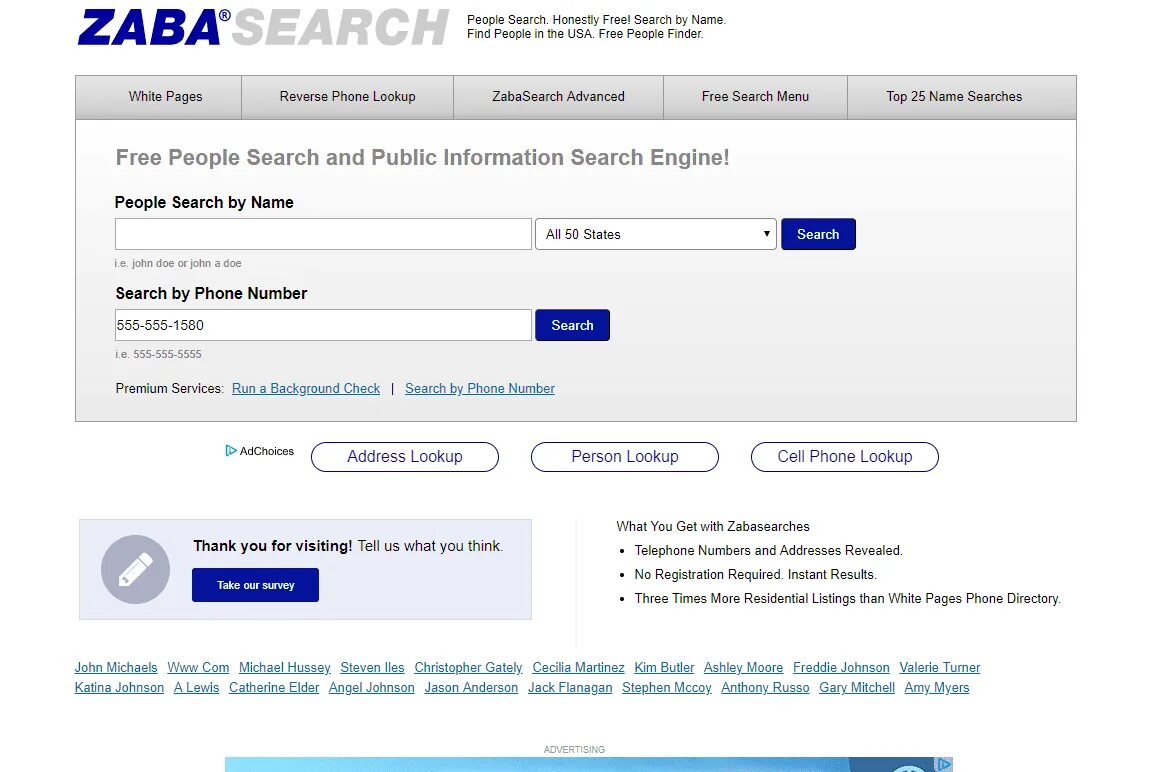
Task: Open the Cecilia Martinez link
Action: coord(578,667)
